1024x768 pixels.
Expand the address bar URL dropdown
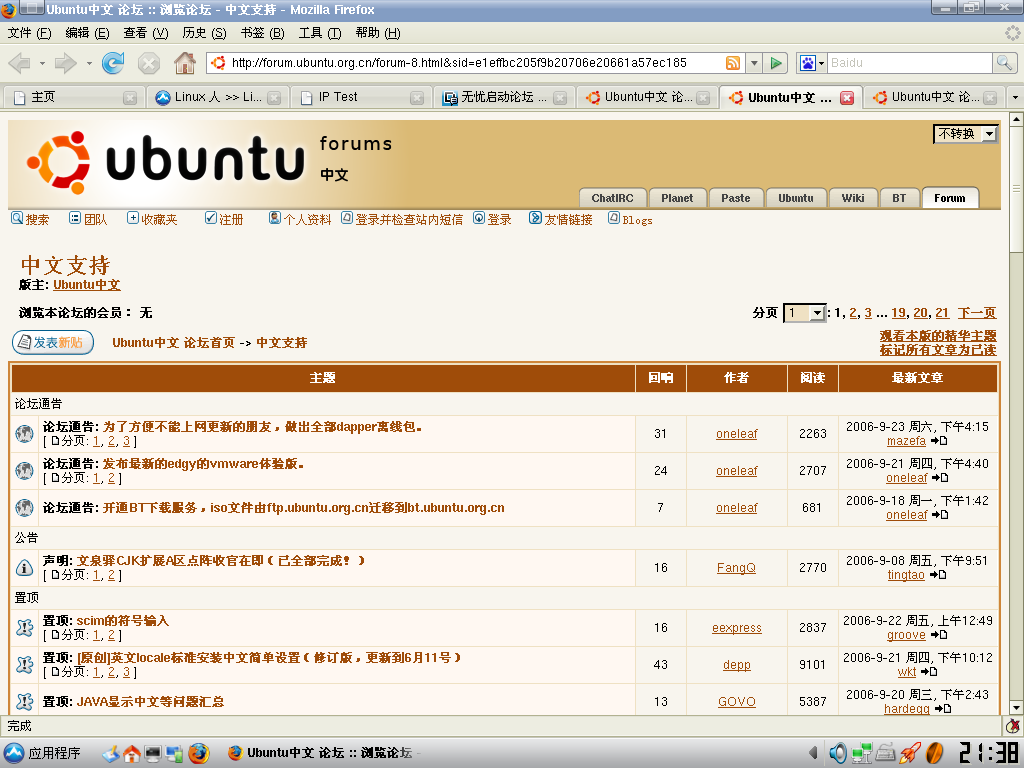point(754,63)
